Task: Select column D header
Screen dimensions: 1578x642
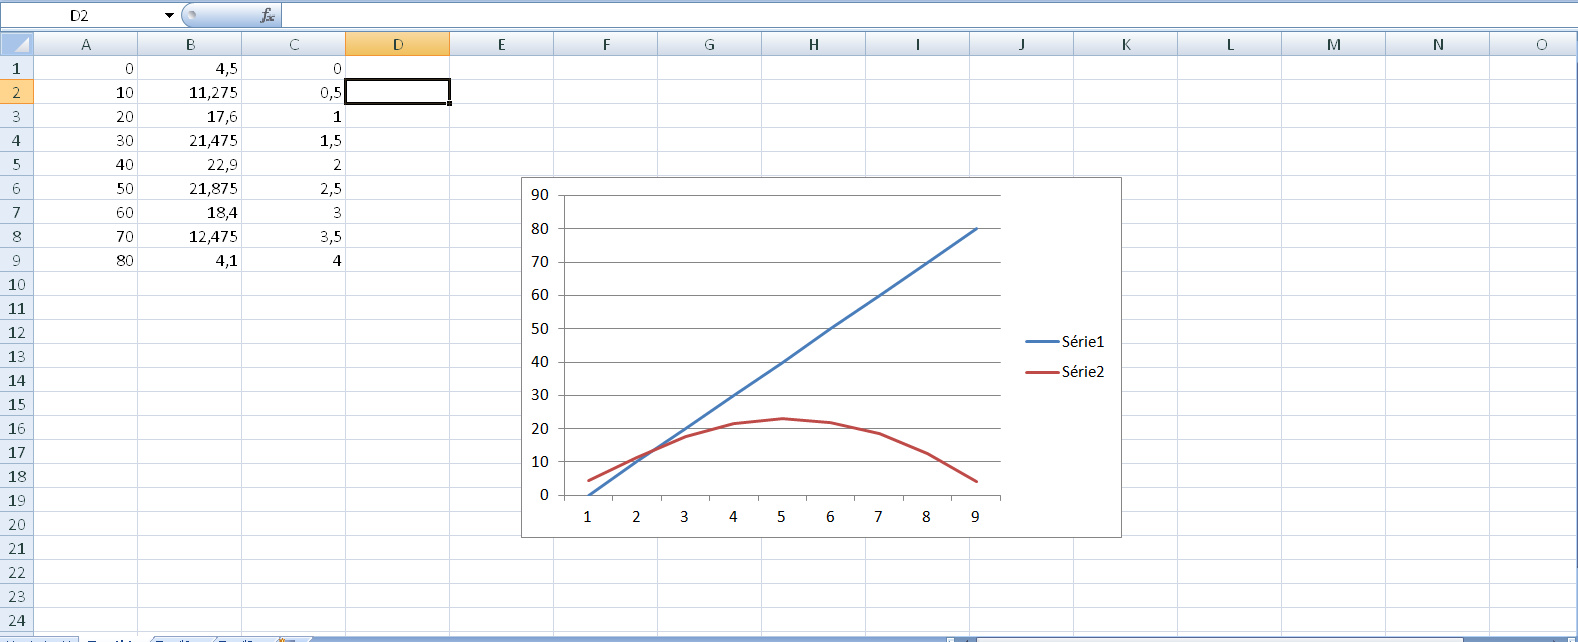Action: click(397, 44)
